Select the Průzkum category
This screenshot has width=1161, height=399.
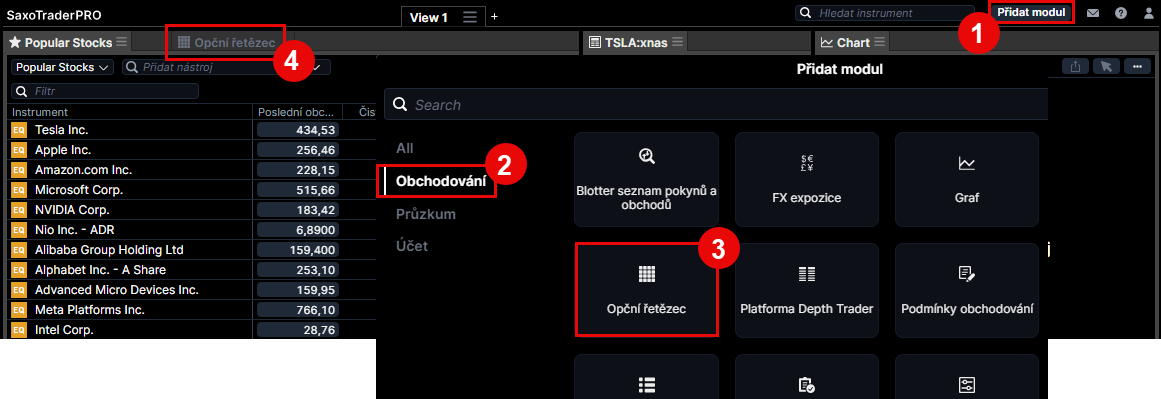point(426,214)
